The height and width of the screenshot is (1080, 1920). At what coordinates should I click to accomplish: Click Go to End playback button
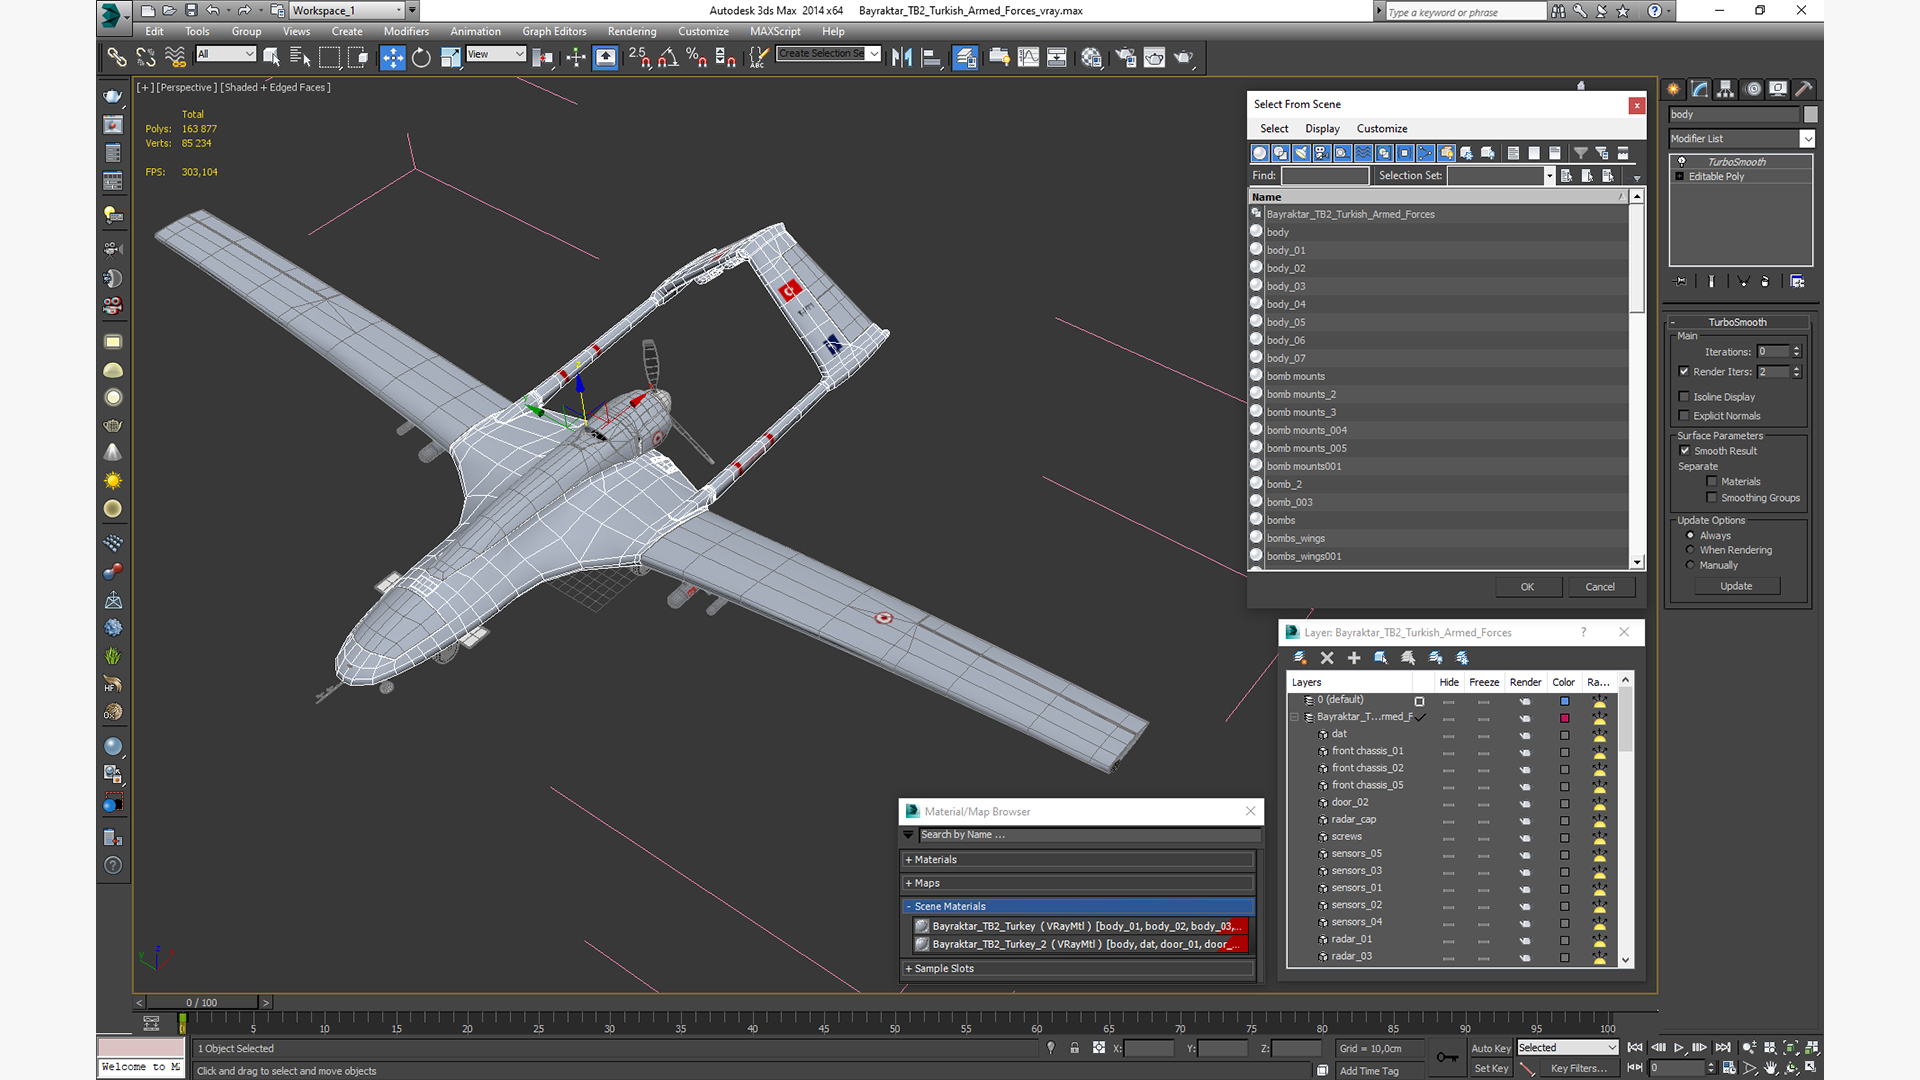(x=1723, y=1048)
